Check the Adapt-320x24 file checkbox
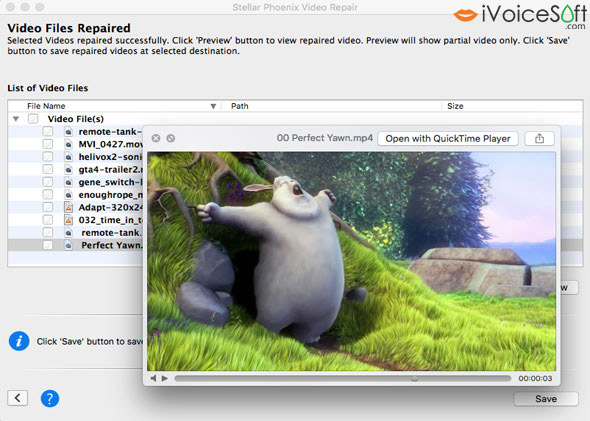 pyautogui.click(x=48, y=207)
